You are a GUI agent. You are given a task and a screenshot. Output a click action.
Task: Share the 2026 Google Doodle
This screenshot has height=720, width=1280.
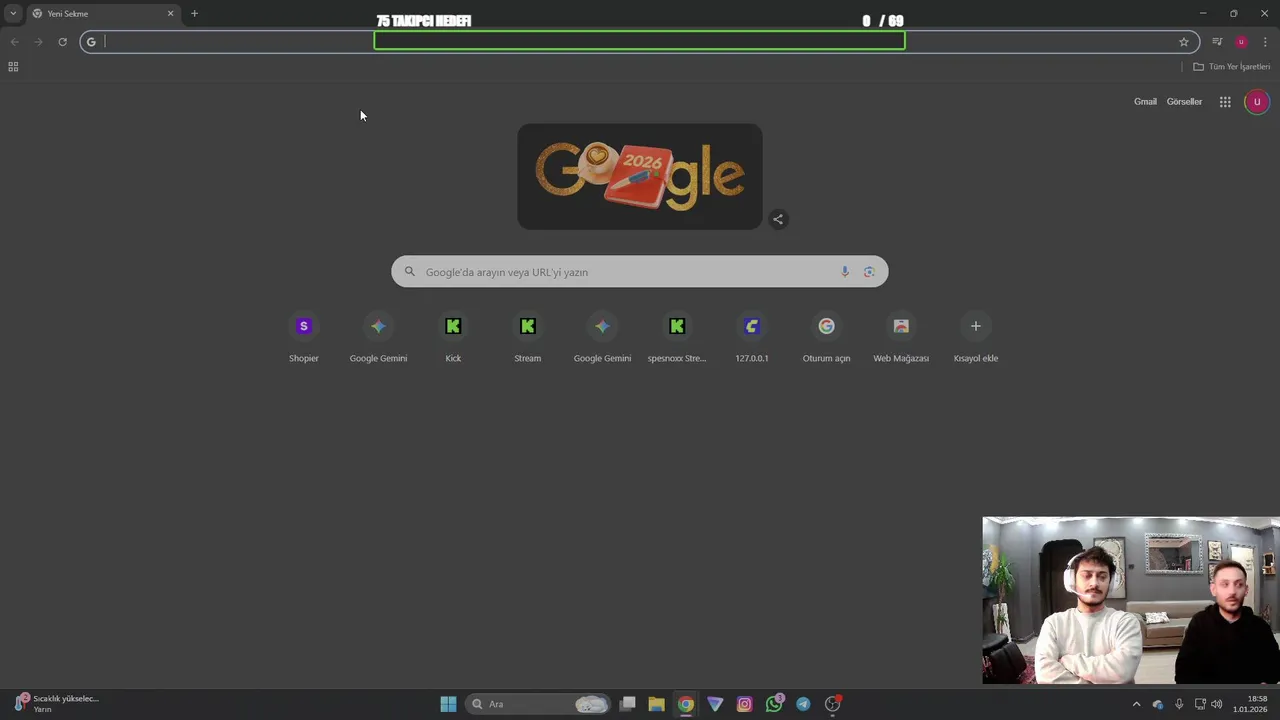[778, 219]
